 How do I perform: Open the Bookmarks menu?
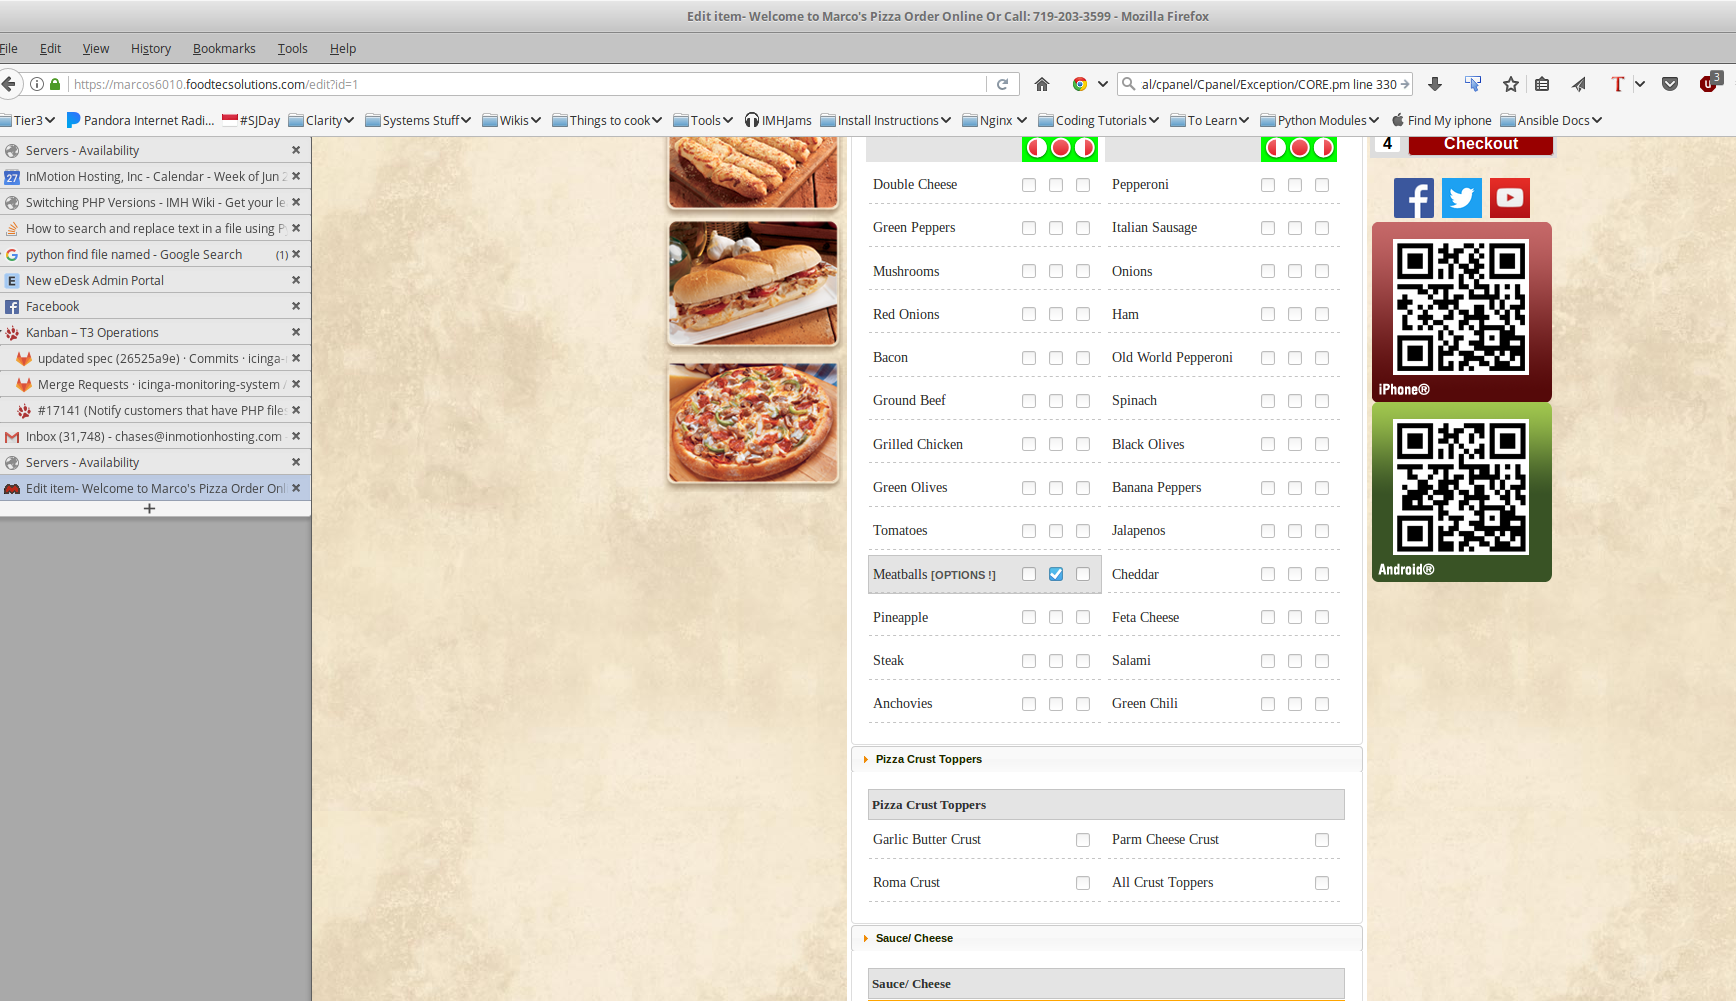(x=224, y=48)
